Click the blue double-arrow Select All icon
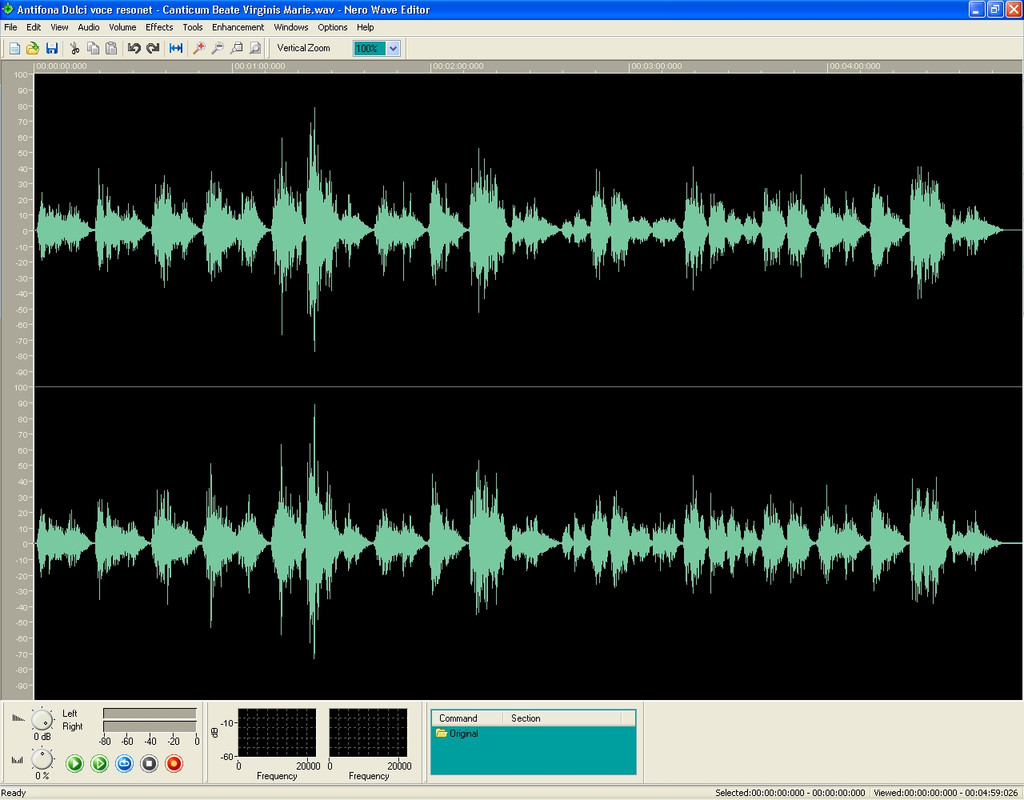The image size is (1024, 800). tap(176, 48)
